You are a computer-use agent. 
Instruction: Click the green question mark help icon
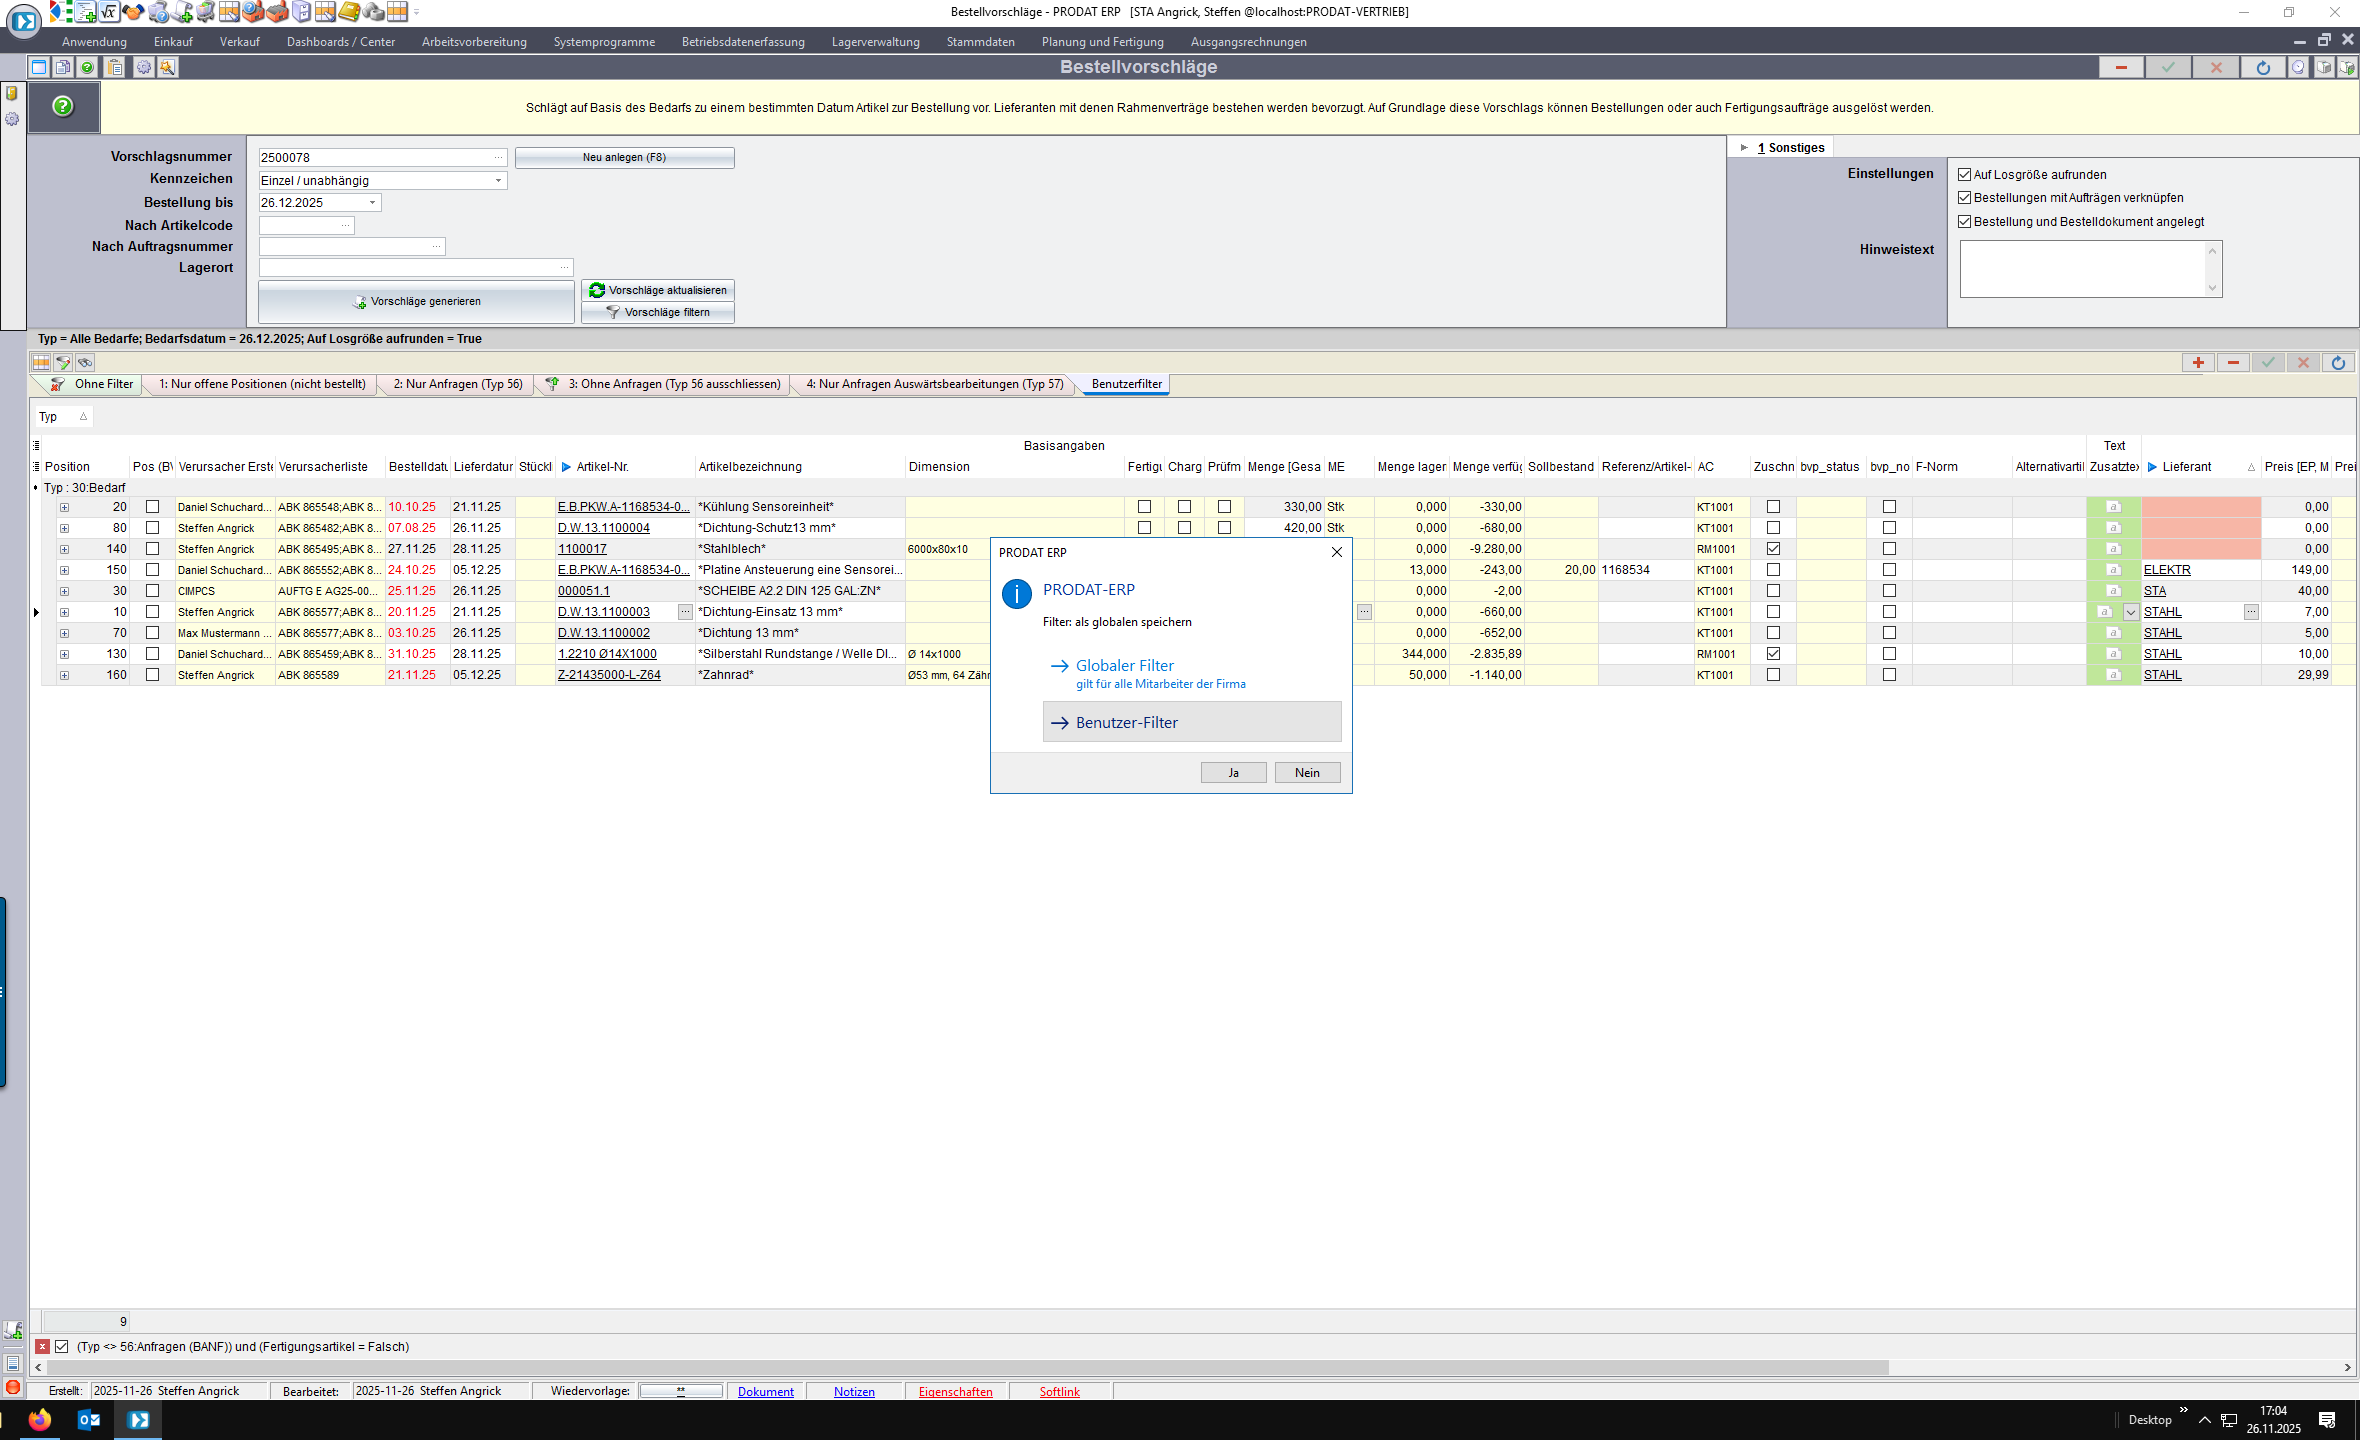coord(63,106)
